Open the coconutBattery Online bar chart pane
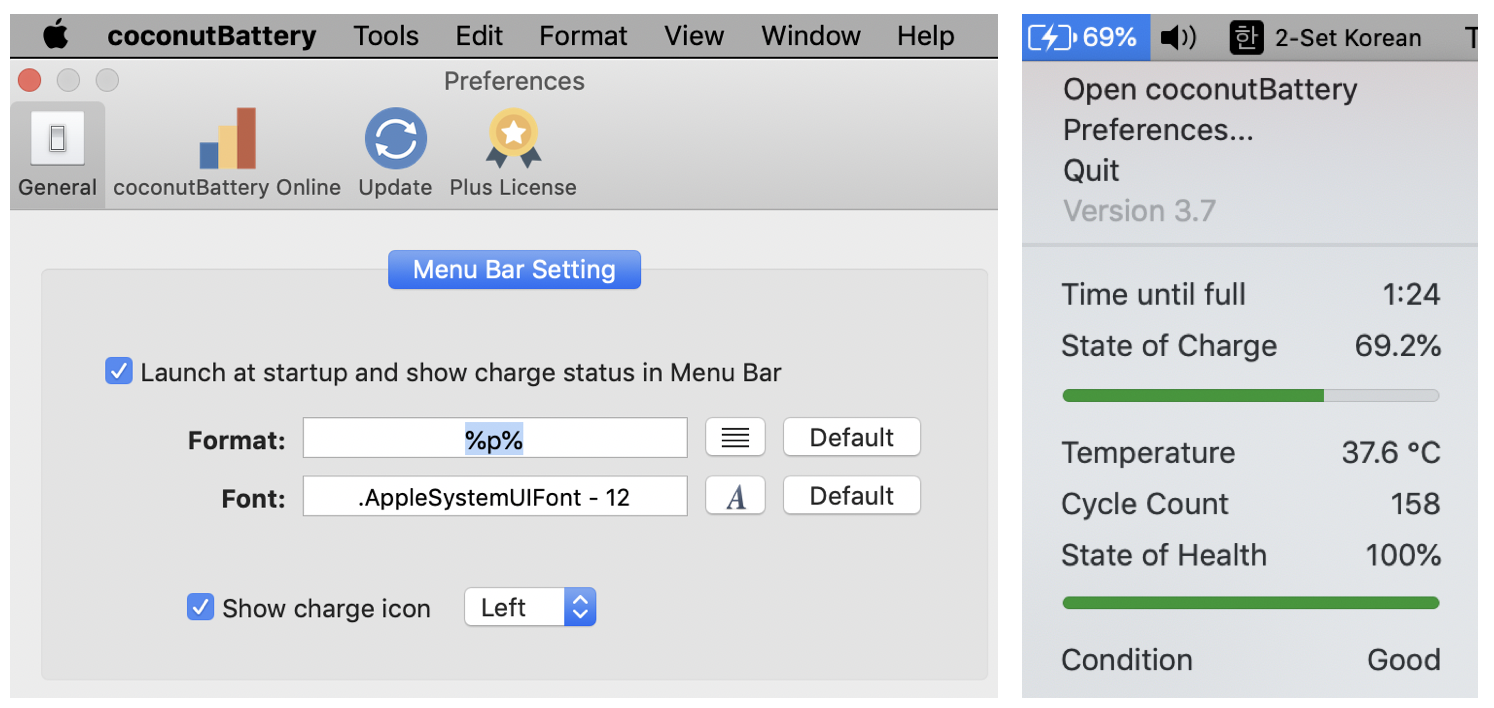1494x708 pixels. pos(227,139)
